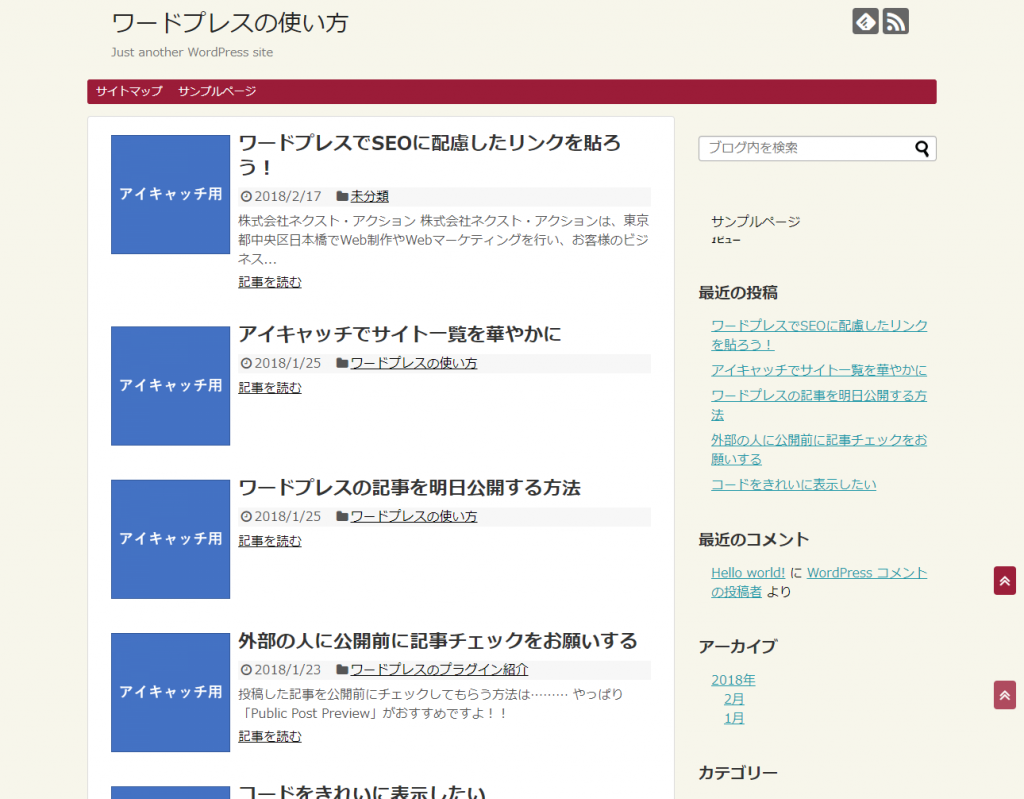Click the 最近のコメント sidebar heading
The width and height of the screenshot is (1024, 799).
[754, 540]
